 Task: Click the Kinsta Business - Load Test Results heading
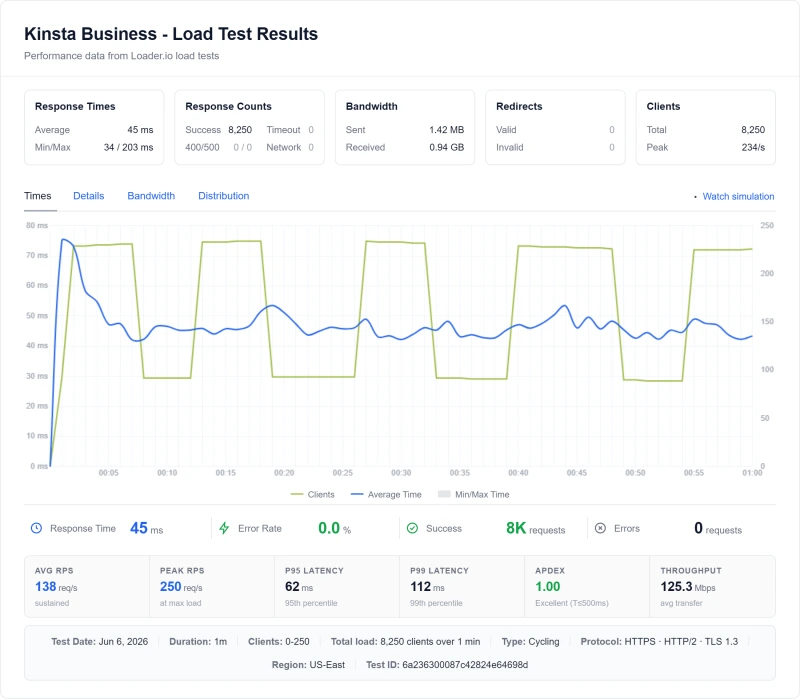tap(171, 34)
